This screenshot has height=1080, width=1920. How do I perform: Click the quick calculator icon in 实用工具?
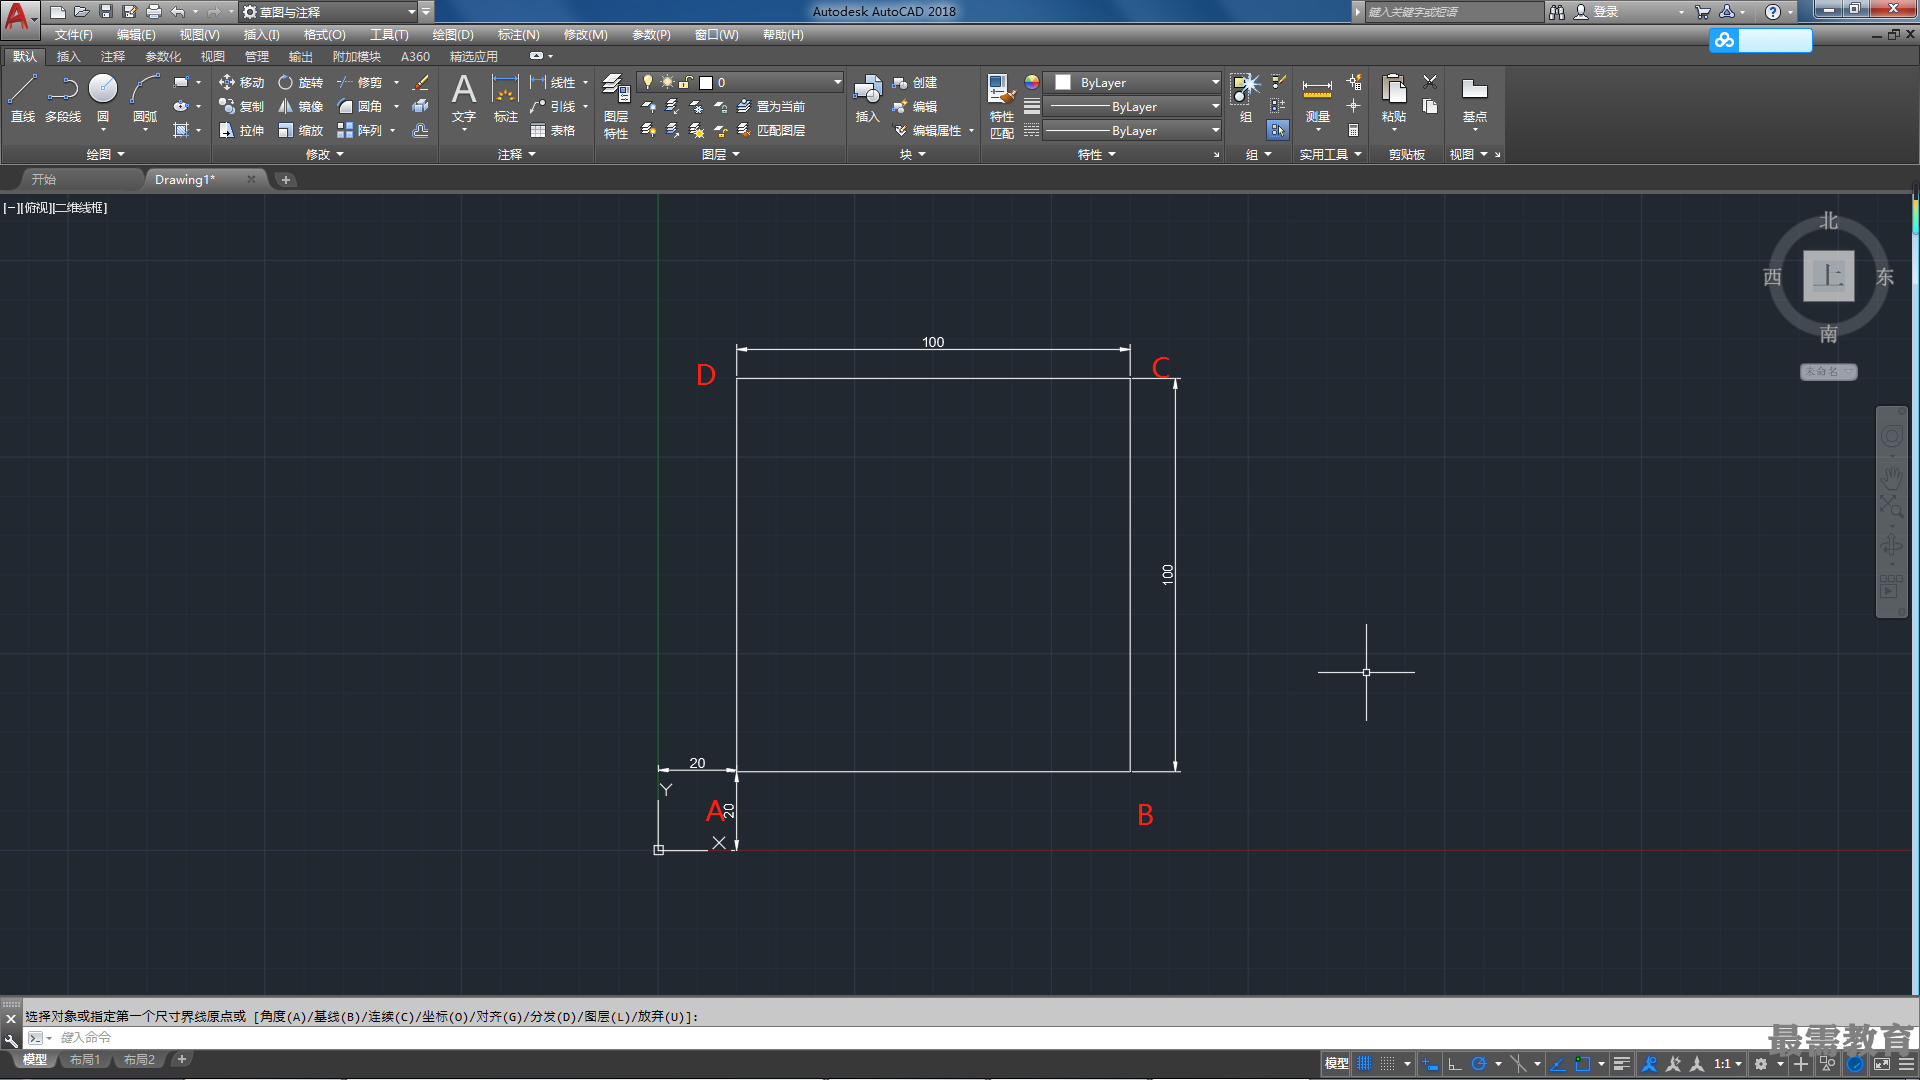click(x=1353, y=130)
